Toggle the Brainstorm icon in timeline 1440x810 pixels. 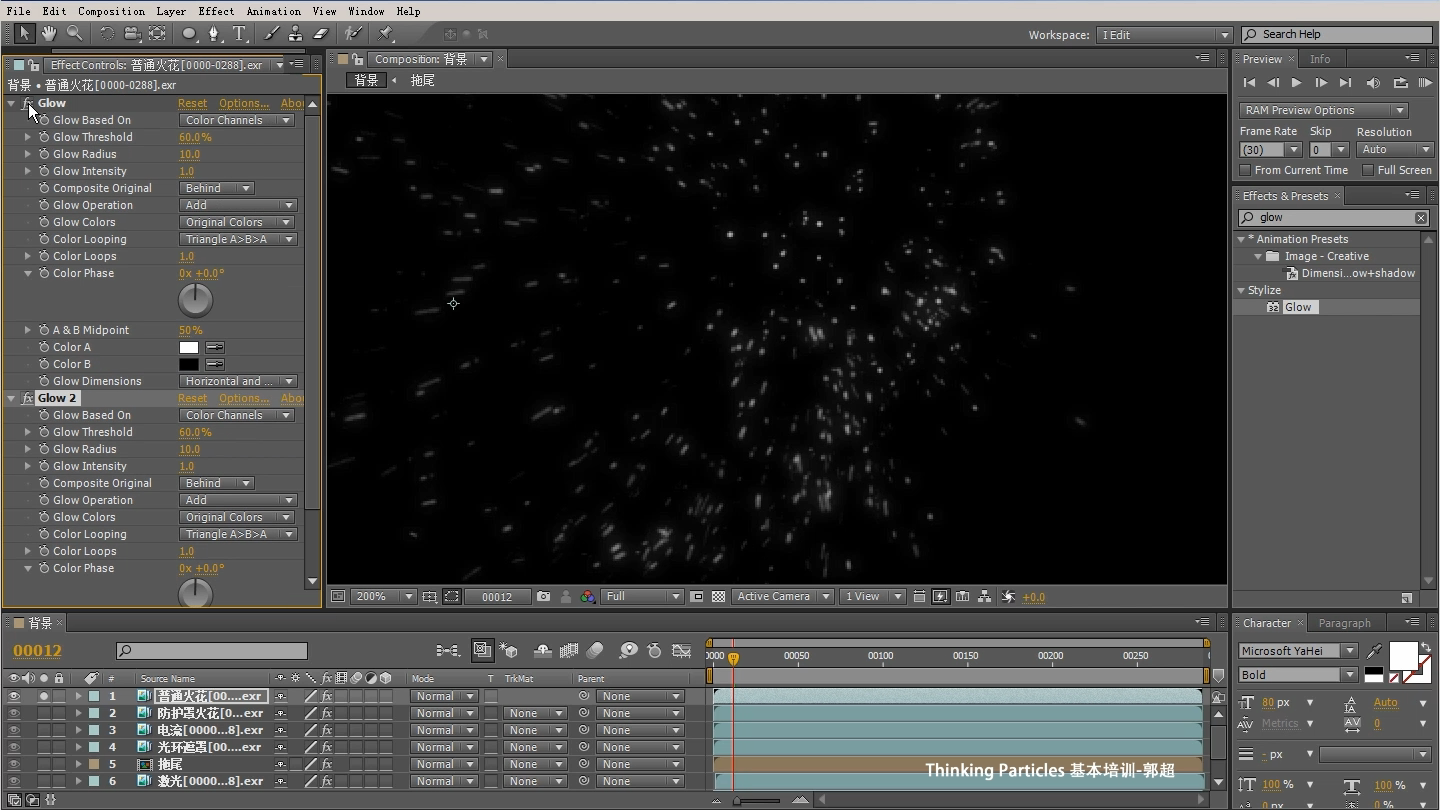628,651
